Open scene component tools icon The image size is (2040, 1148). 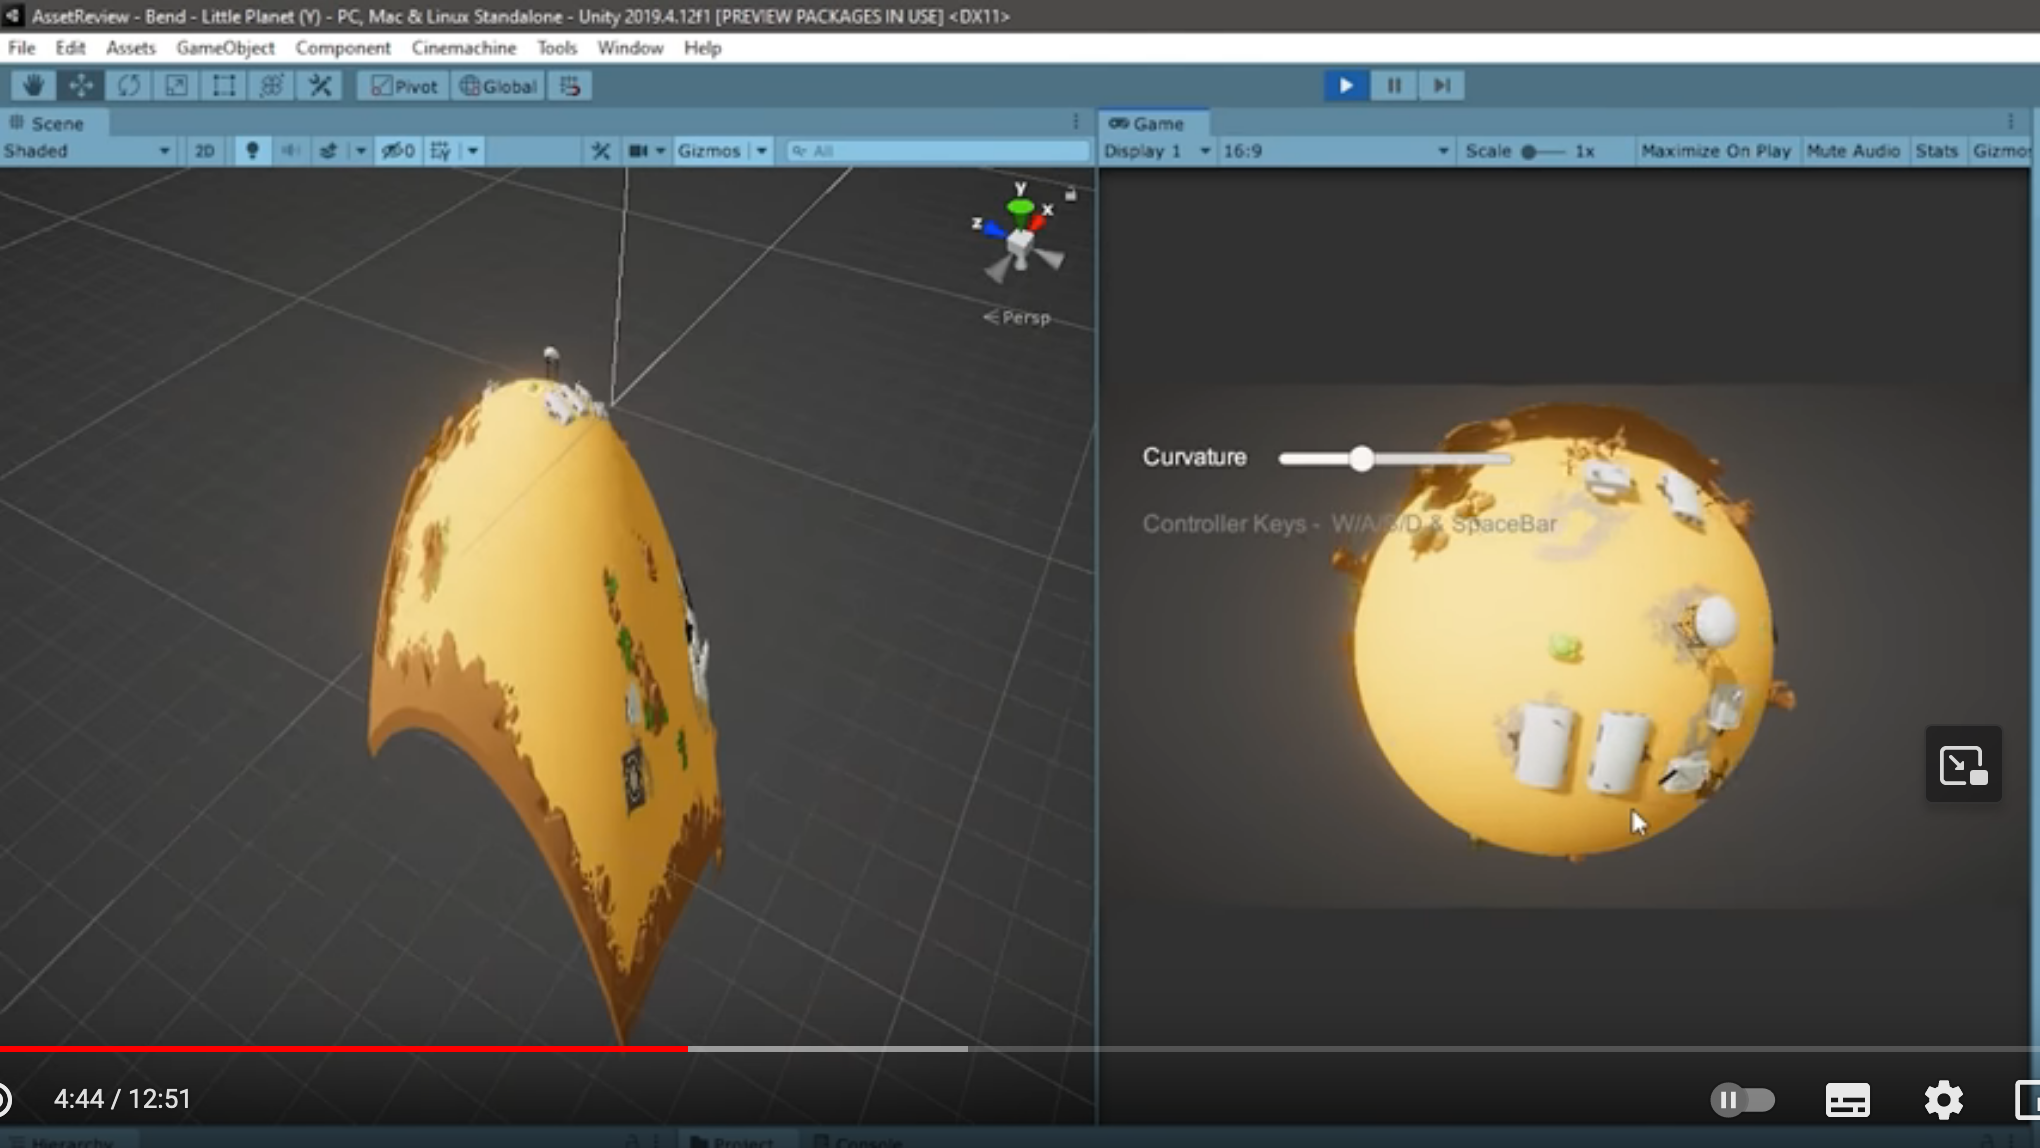point(601,151)
